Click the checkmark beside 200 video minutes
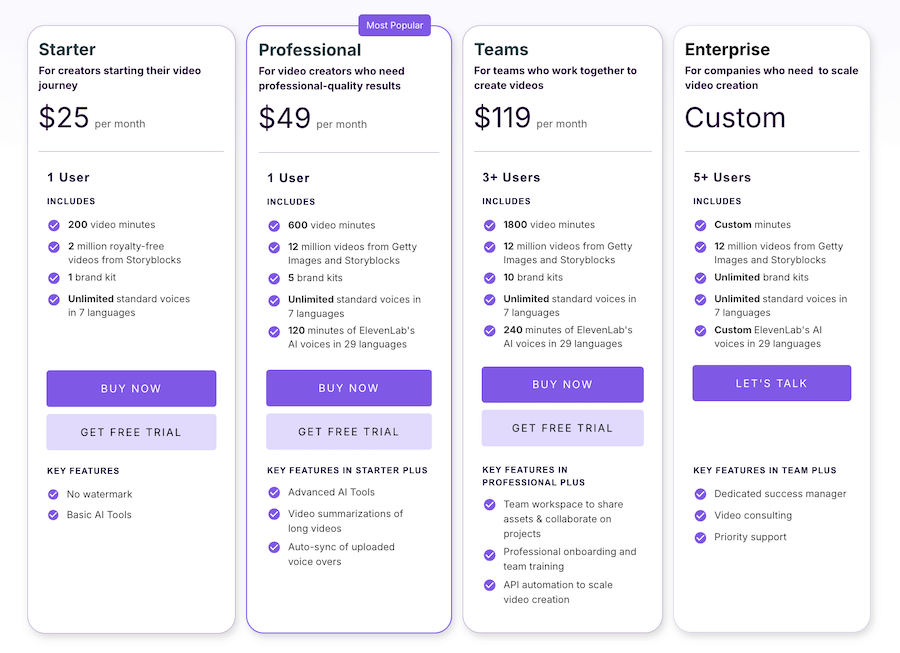 (x=54, y=225)
